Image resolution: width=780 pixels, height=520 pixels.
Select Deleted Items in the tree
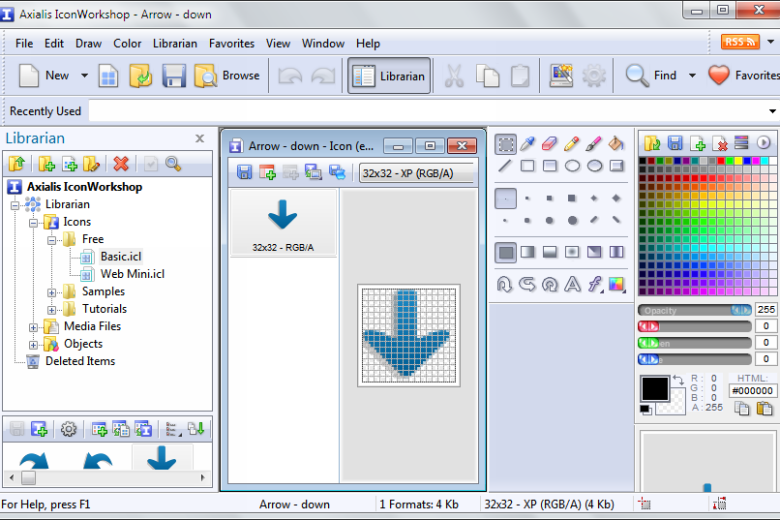coord(80,361)
